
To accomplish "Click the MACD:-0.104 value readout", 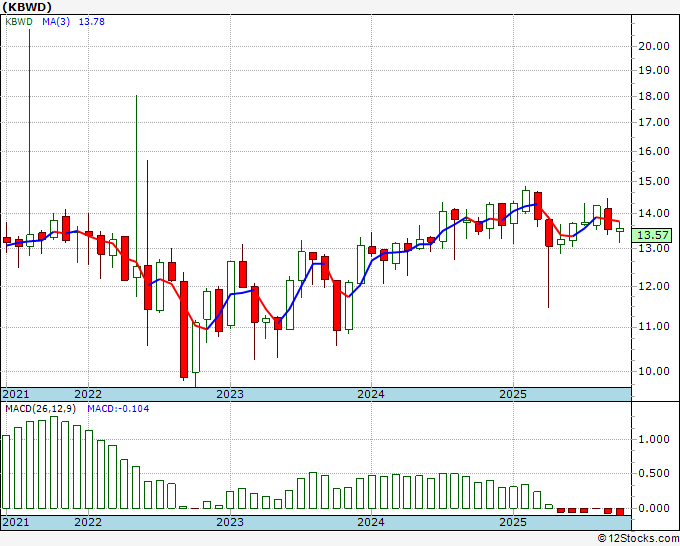I will tap(118, 409).
